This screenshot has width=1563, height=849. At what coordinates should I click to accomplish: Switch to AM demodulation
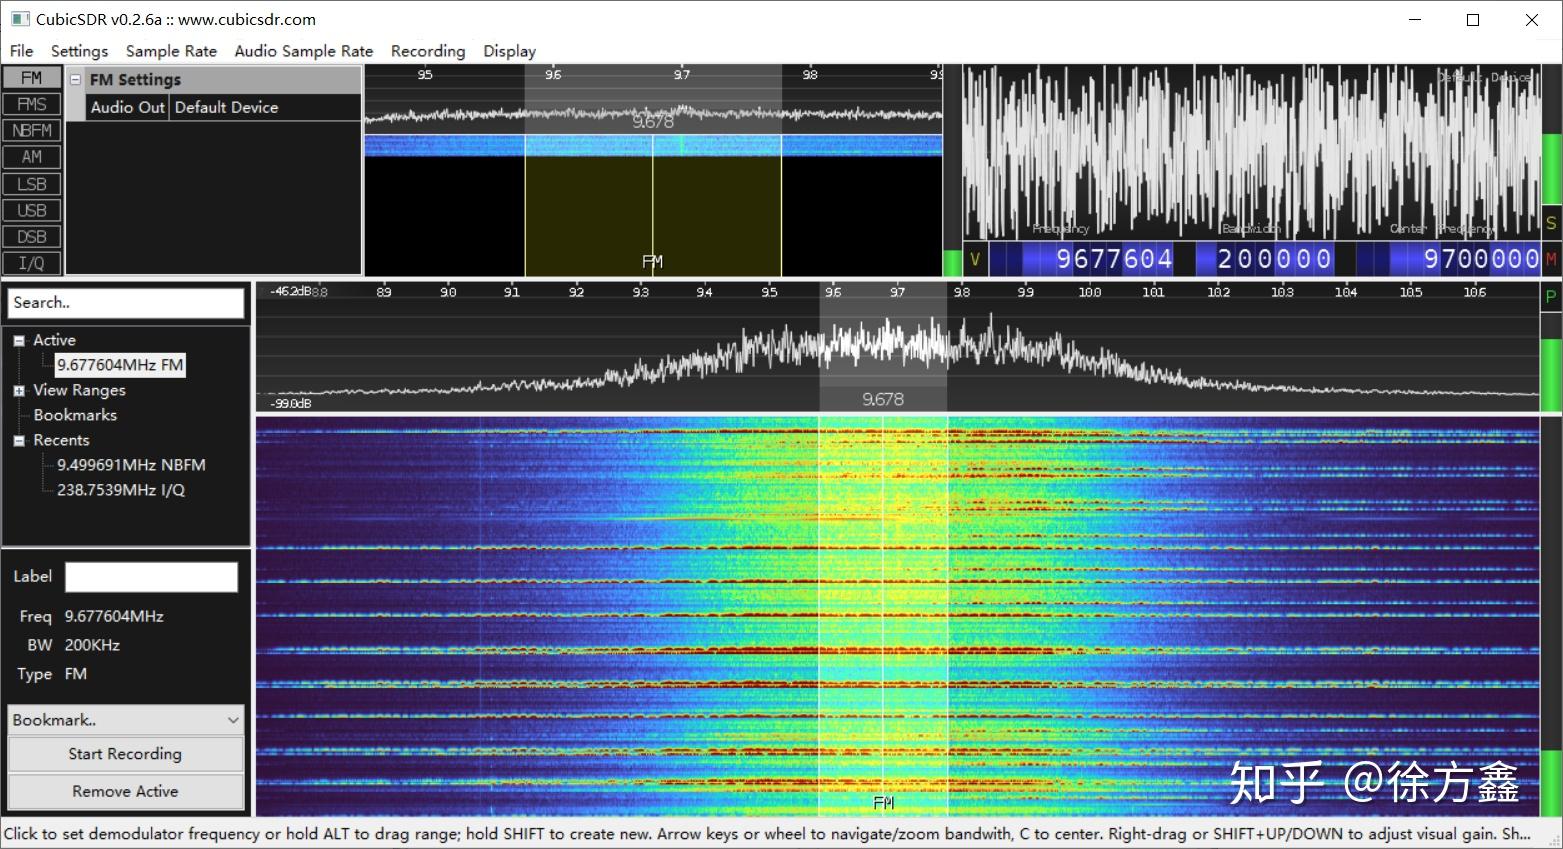30,156
